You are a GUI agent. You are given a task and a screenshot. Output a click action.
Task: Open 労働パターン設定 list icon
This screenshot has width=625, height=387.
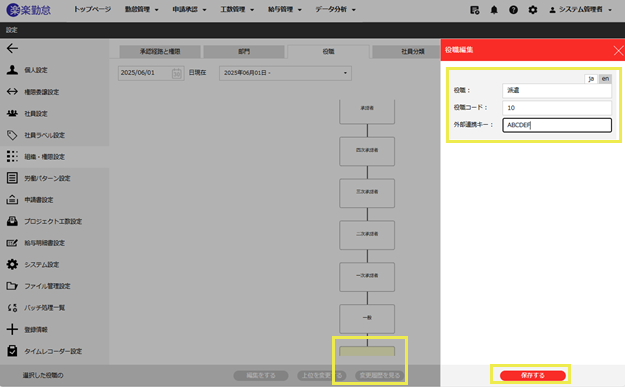pos(12,178)
